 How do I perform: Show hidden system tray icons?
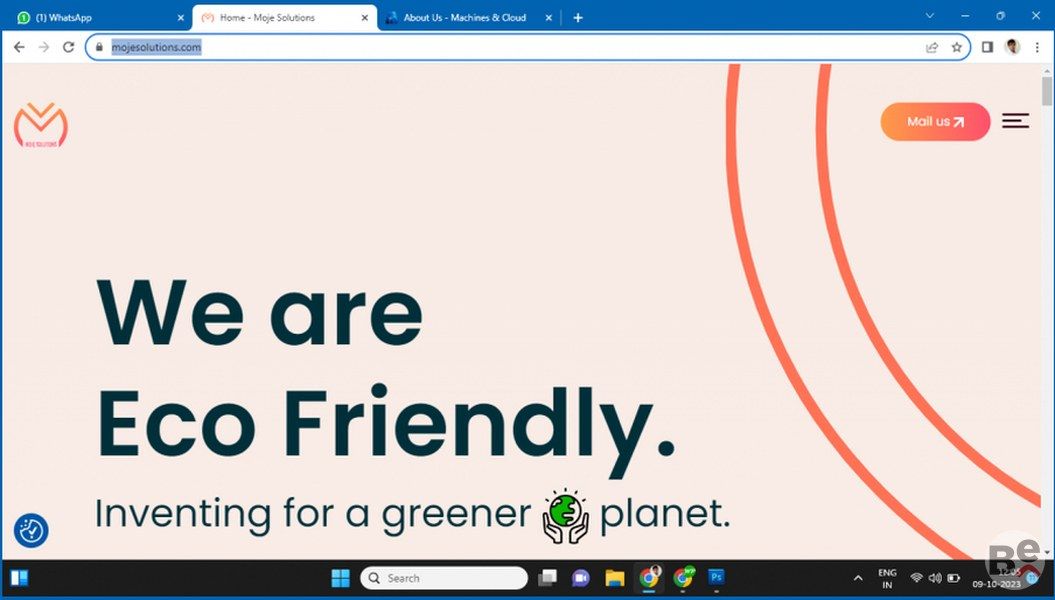(x=857, y=578)
